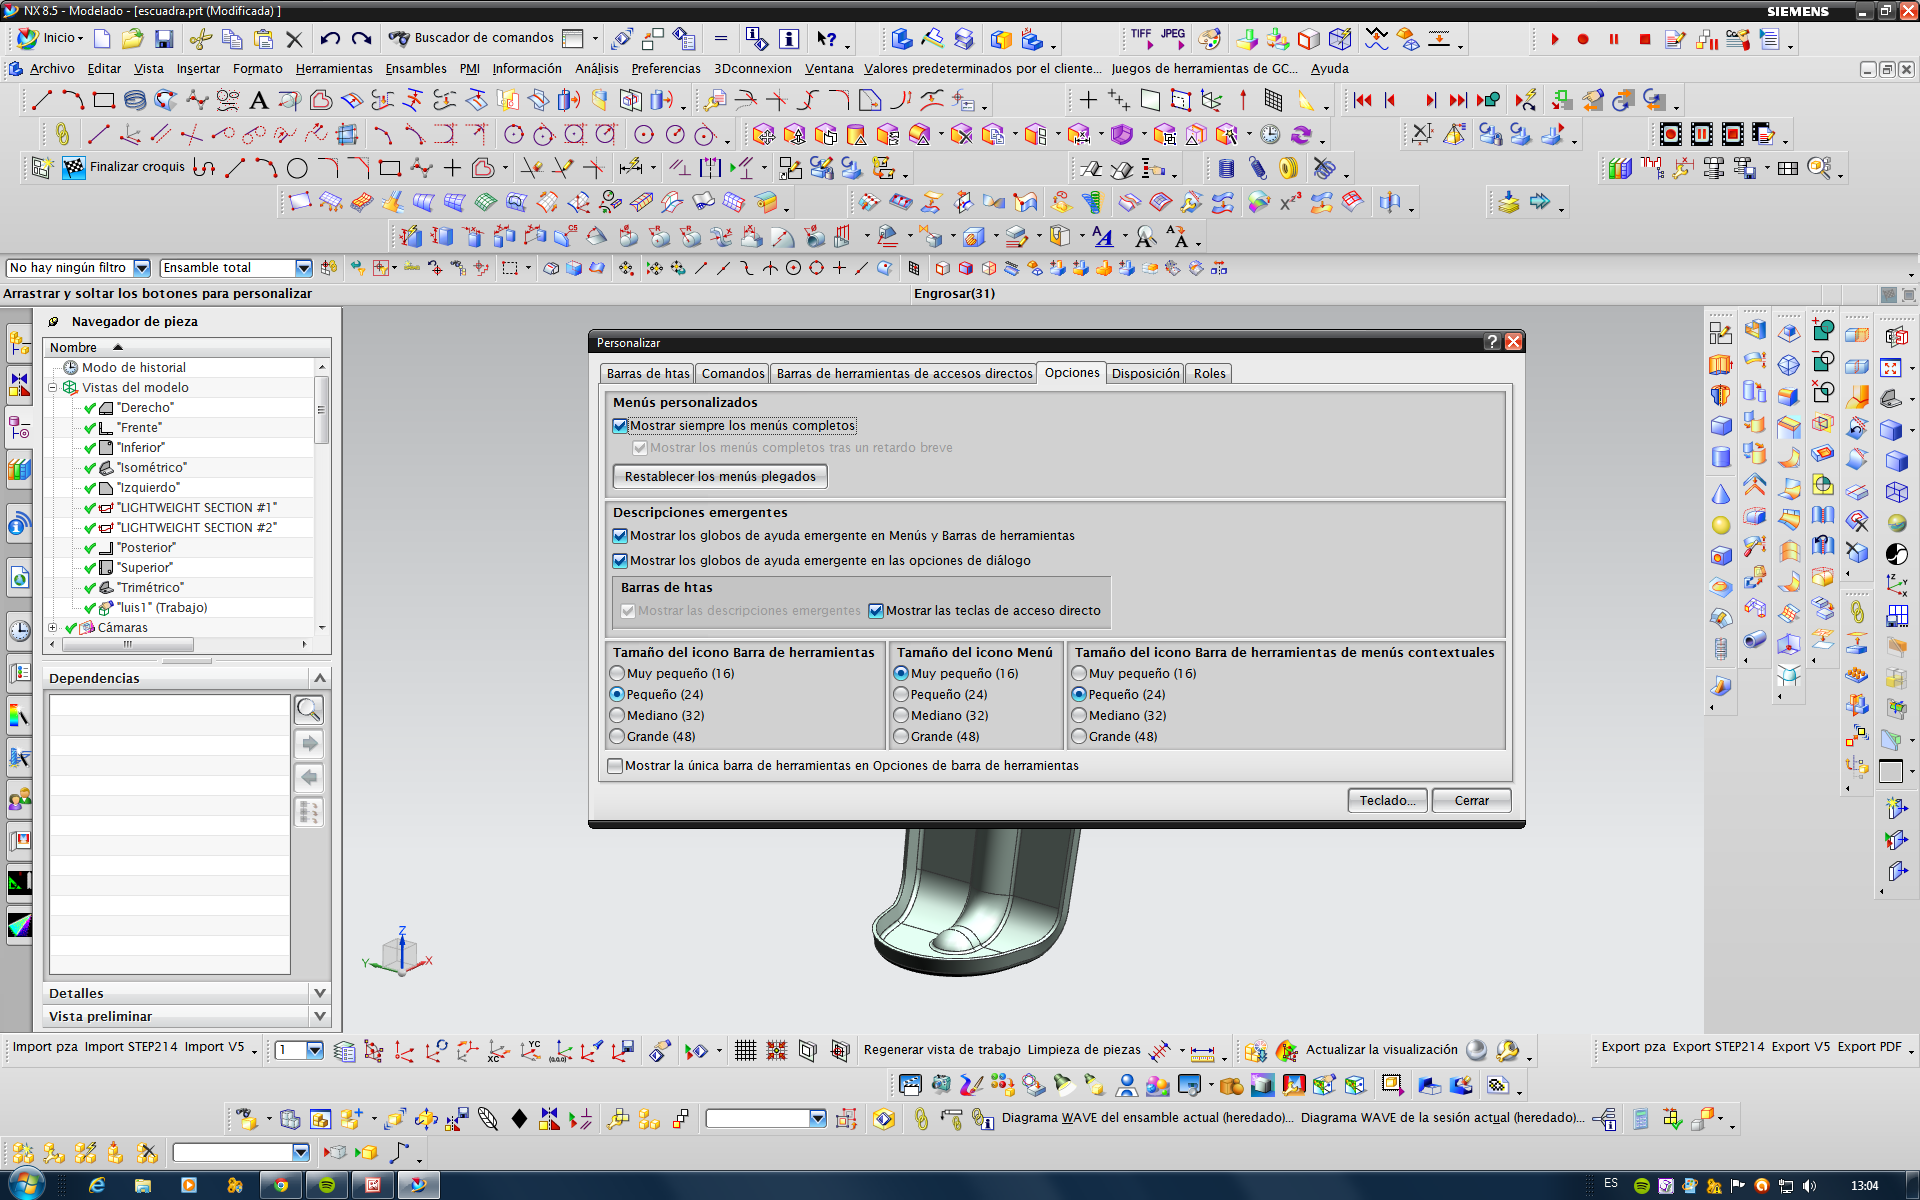
Task: Expand the Vista preliminar section
Action: click(x=320, y=1016)
